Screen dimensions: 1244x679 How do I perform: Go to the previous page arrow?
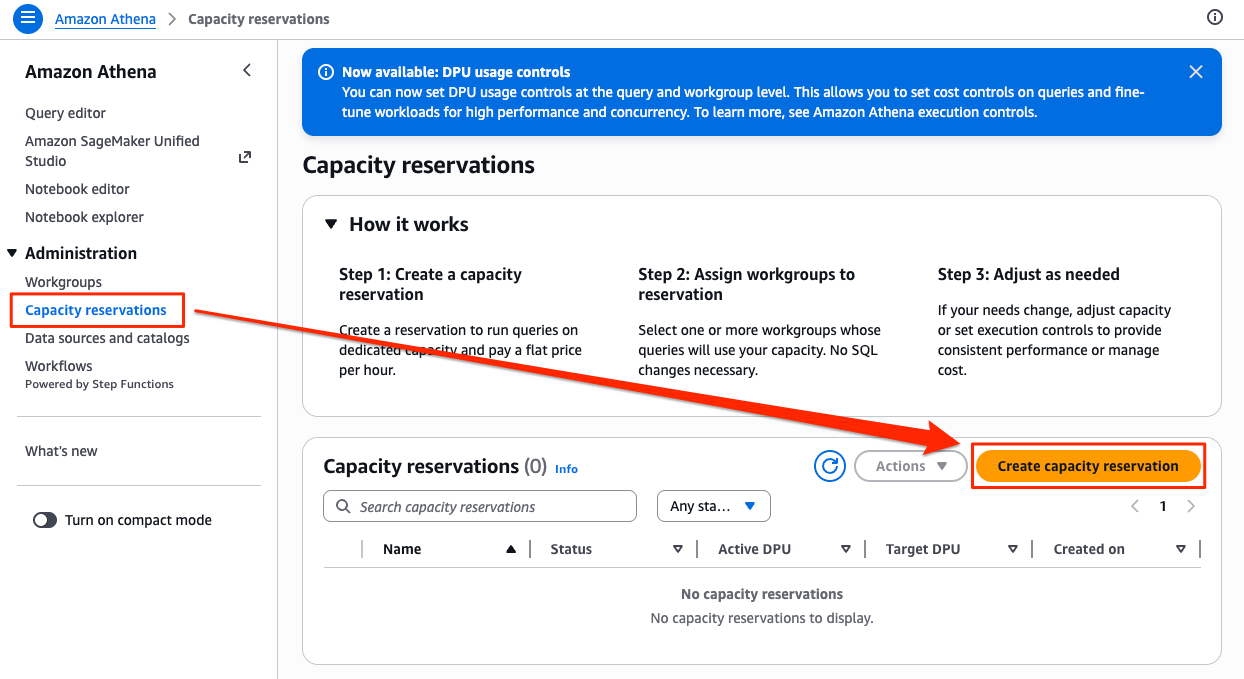(x=1135, y=506)
